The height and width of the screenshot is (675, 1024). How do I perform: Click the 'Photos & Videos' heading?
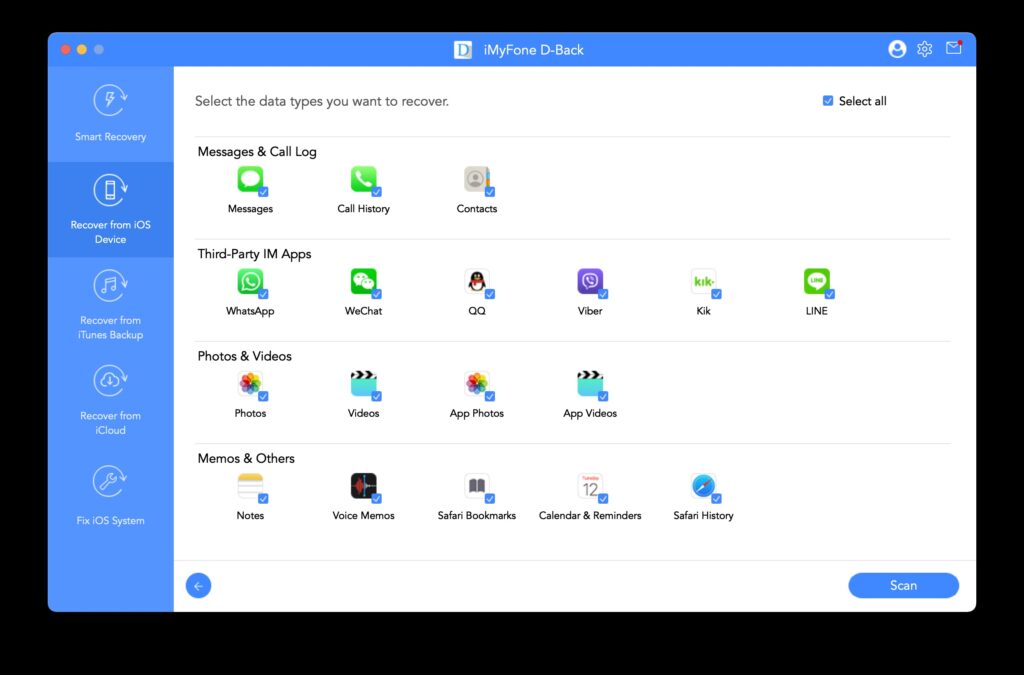(245, 356)
